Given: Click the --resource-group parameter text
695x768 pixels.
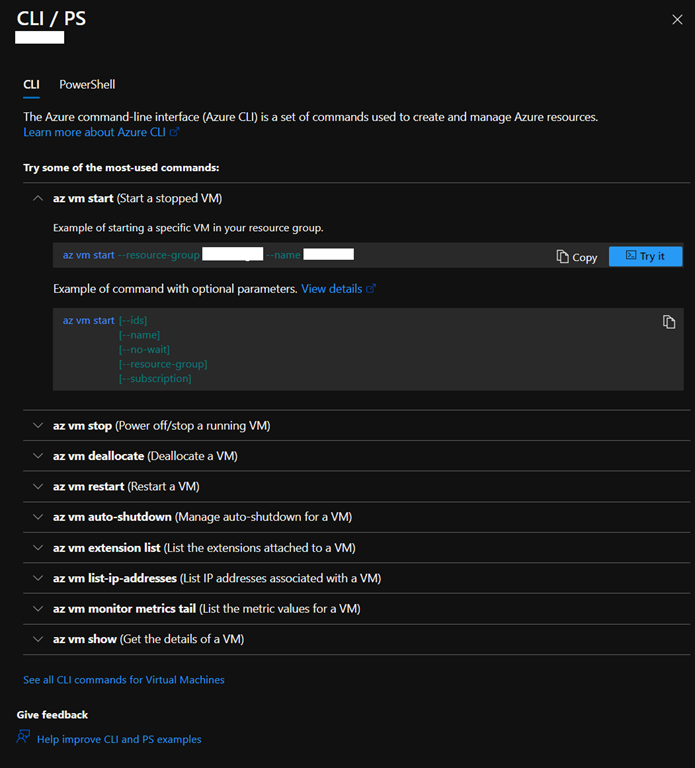Looking at the screenshot, I should coord(159,255).
